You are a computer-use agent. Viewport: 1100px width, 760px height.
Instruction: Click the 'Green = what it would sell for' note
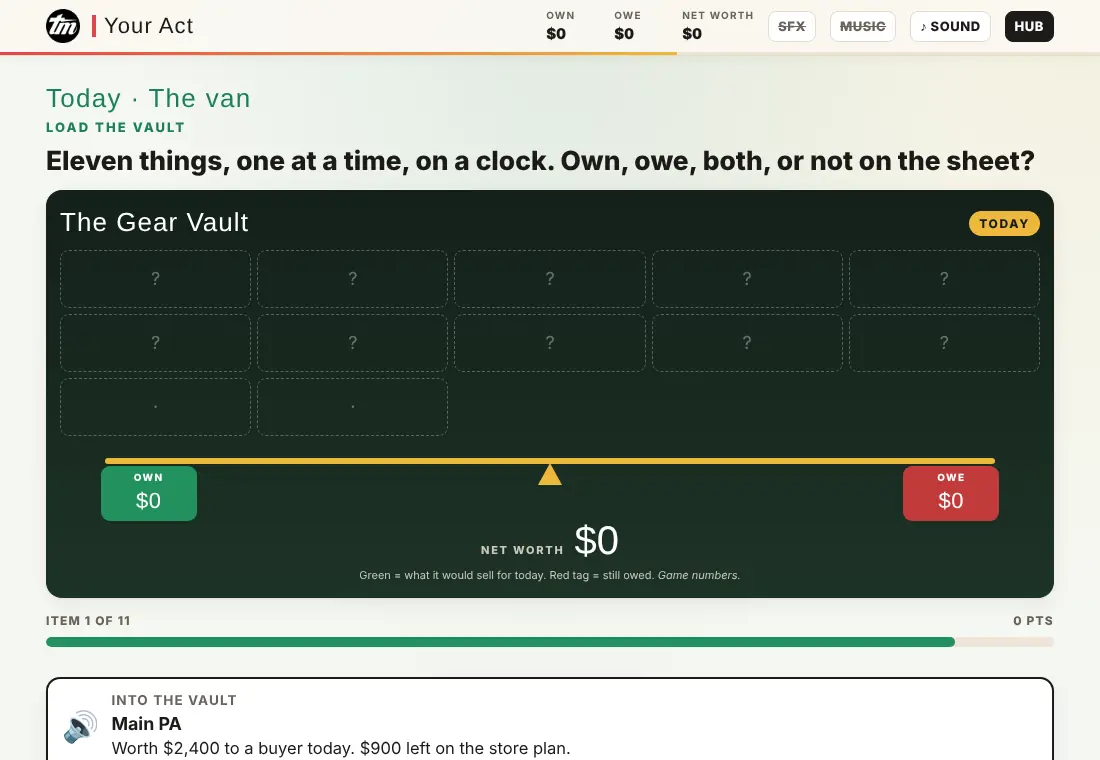[x=549, y=575]
